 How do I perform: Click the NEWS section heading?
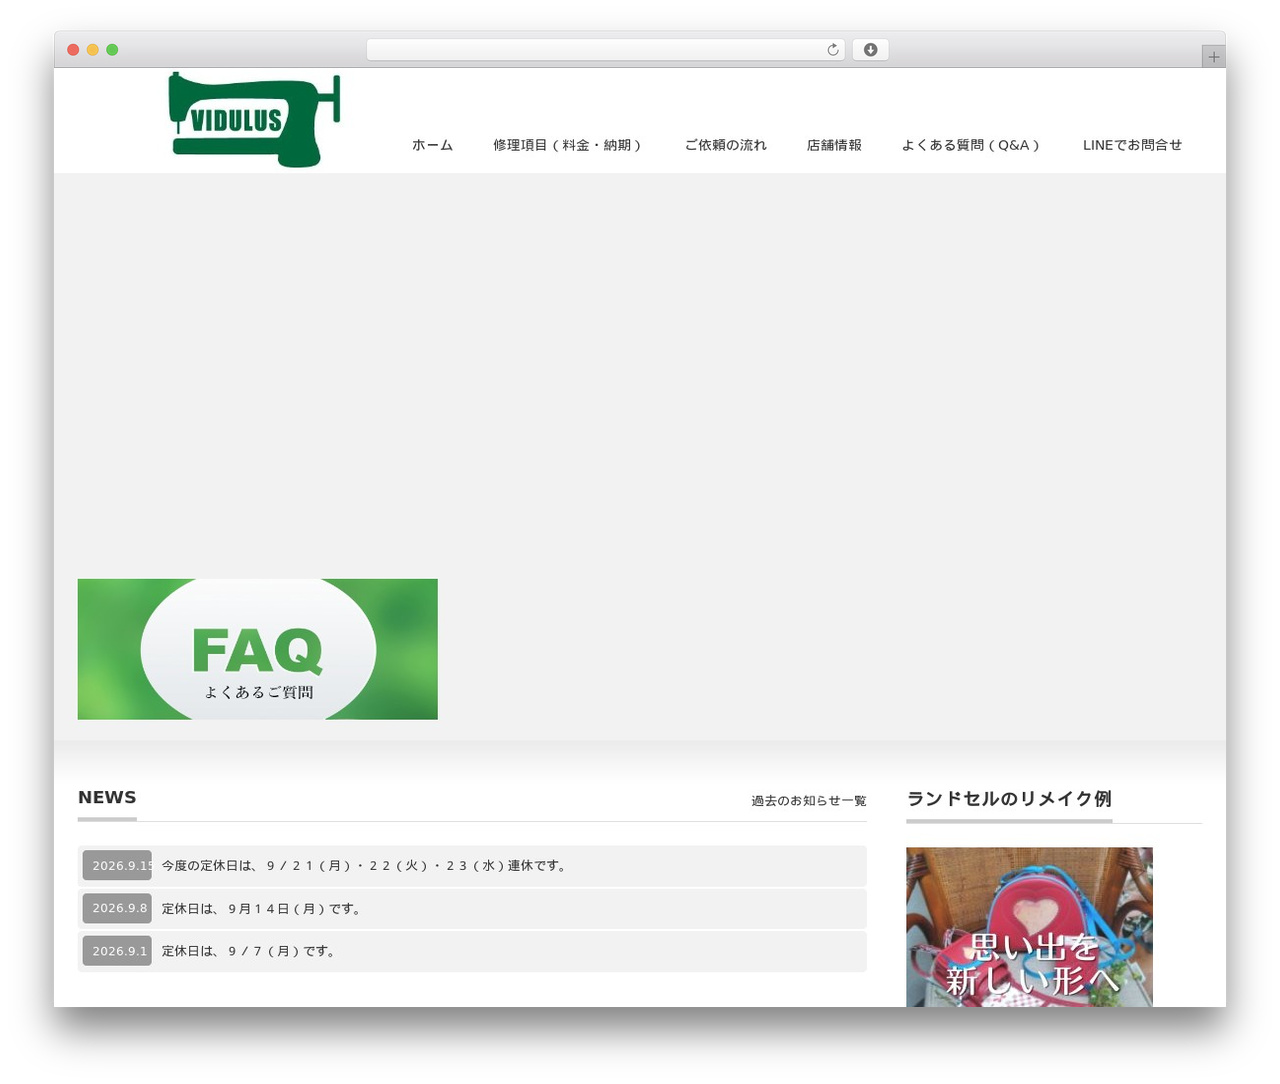pos(107,797)
